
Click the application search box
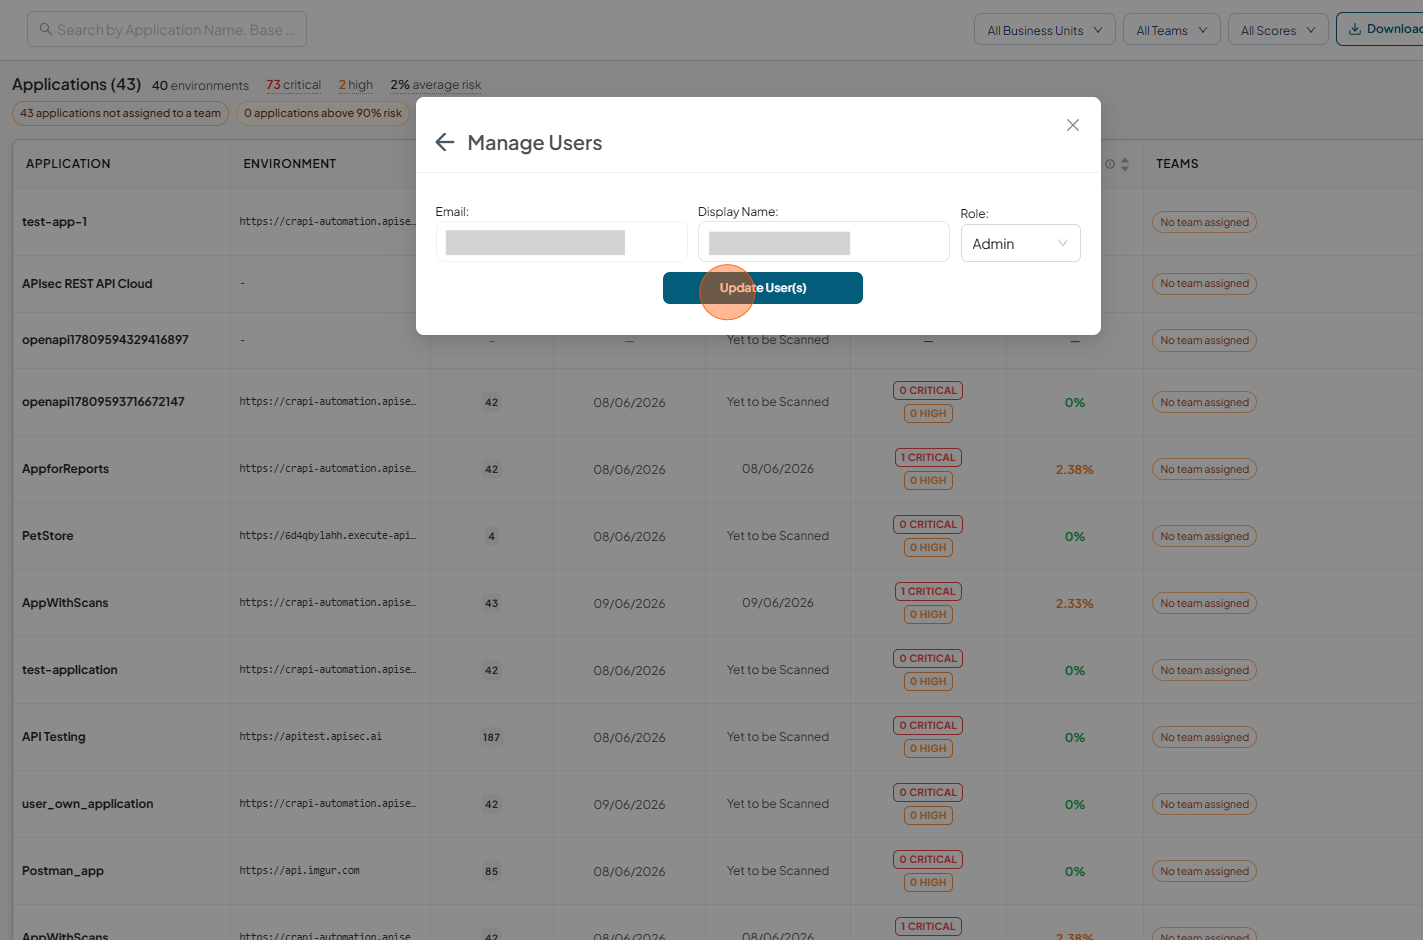click(x=167, y=29)
